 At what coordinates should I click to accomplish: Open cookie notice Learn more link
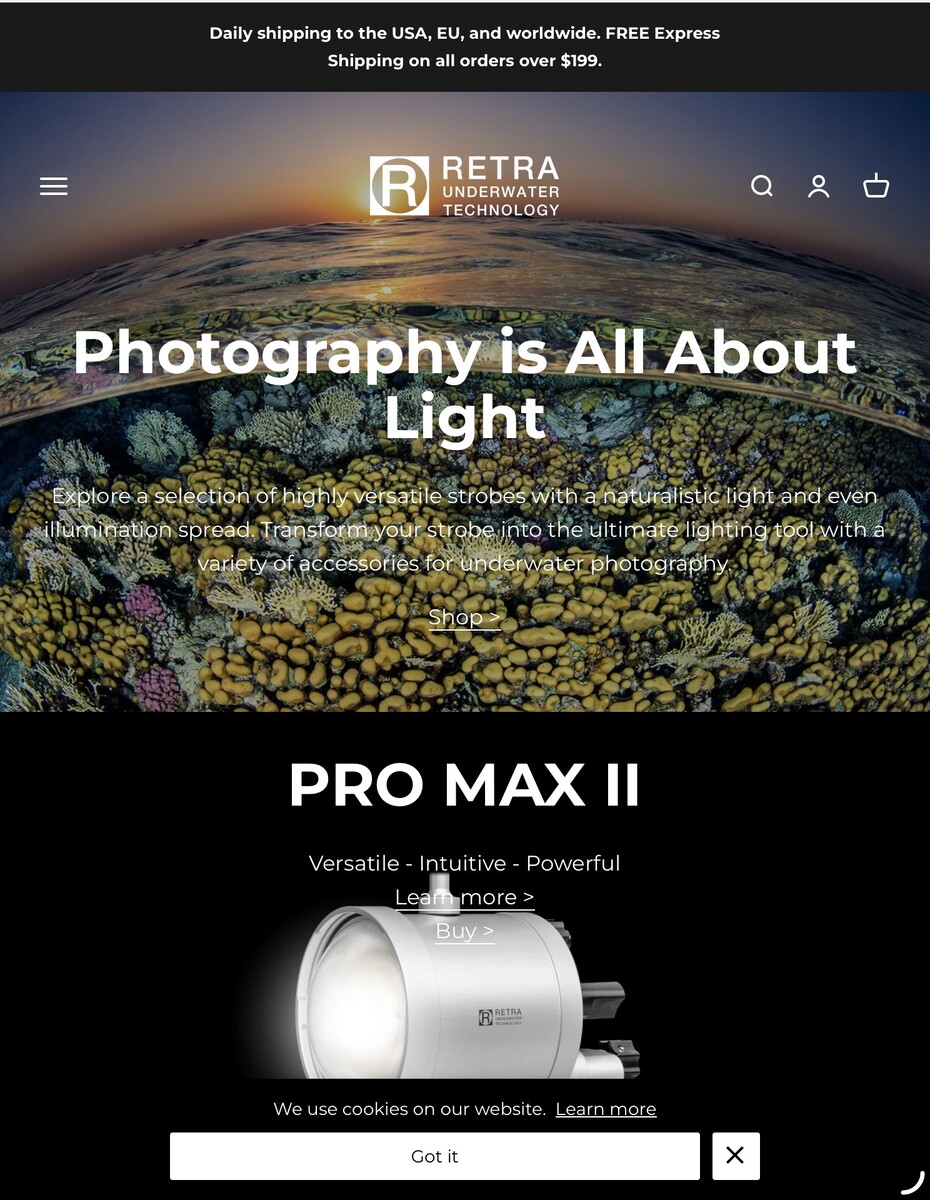(606, 1109)
